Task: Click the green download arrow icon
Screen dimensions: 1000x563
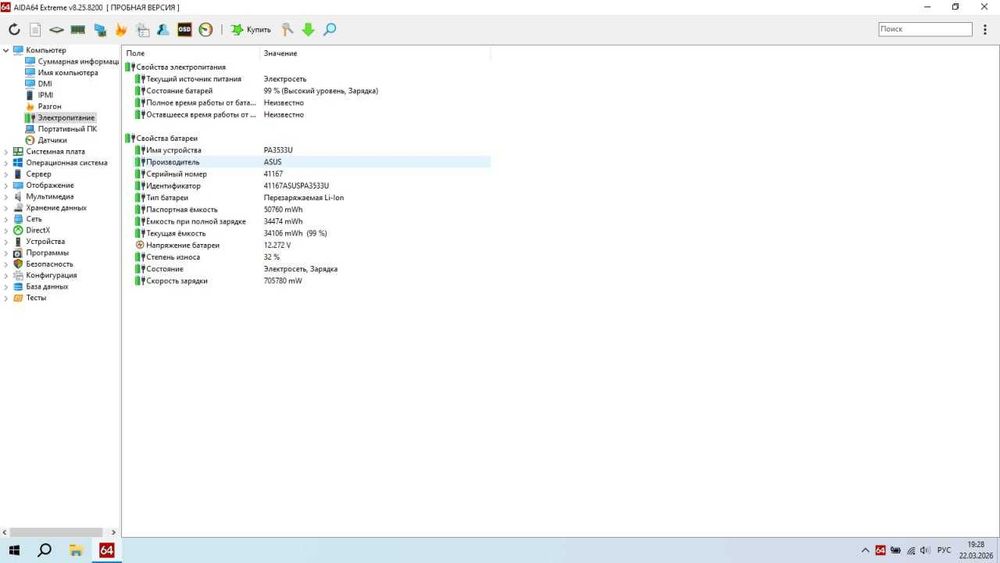Action: [x=308, y=29]
